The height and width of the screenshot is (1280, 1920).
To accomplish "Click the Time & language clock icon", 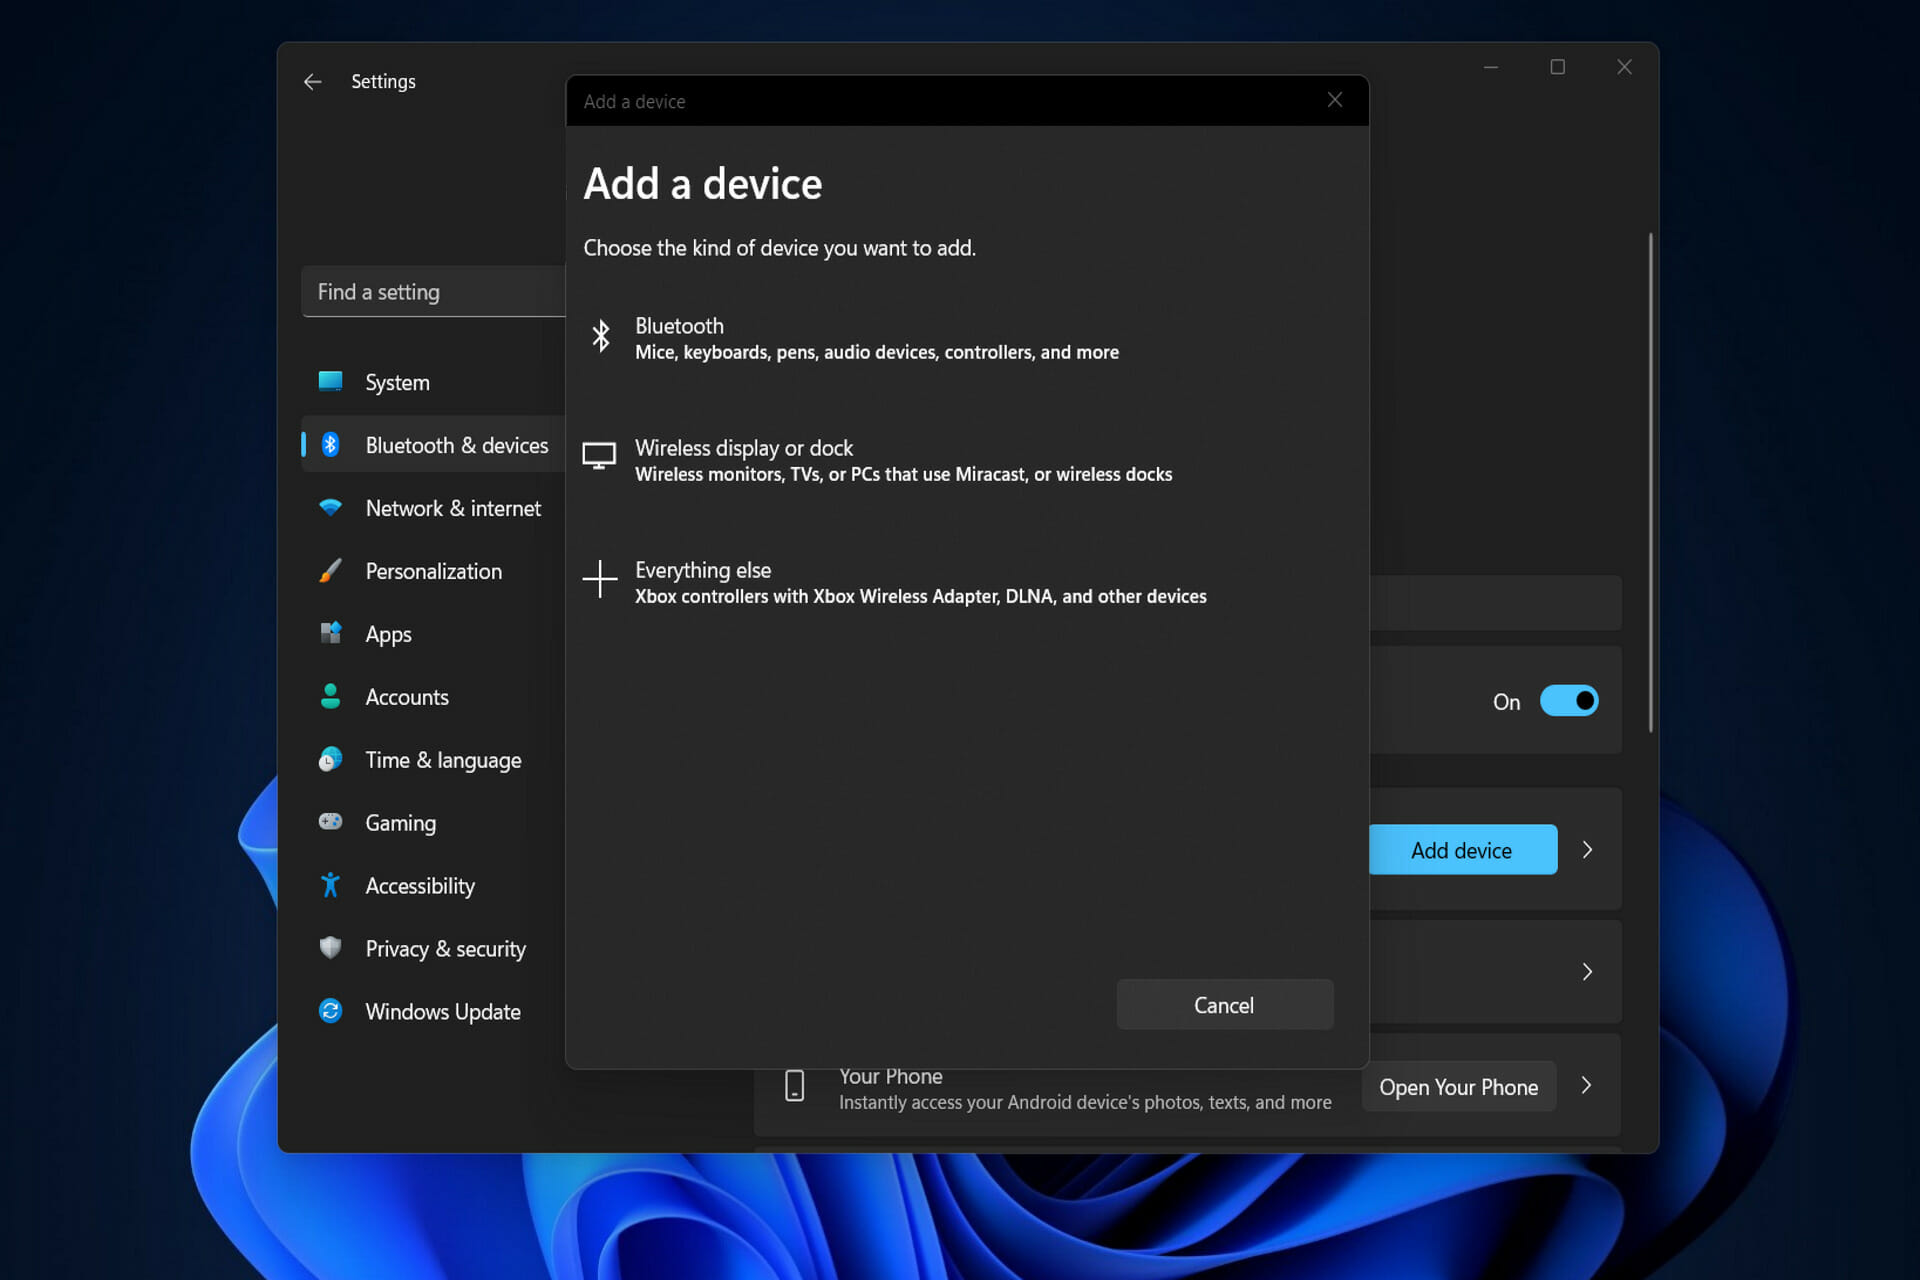I will (330, 760).
